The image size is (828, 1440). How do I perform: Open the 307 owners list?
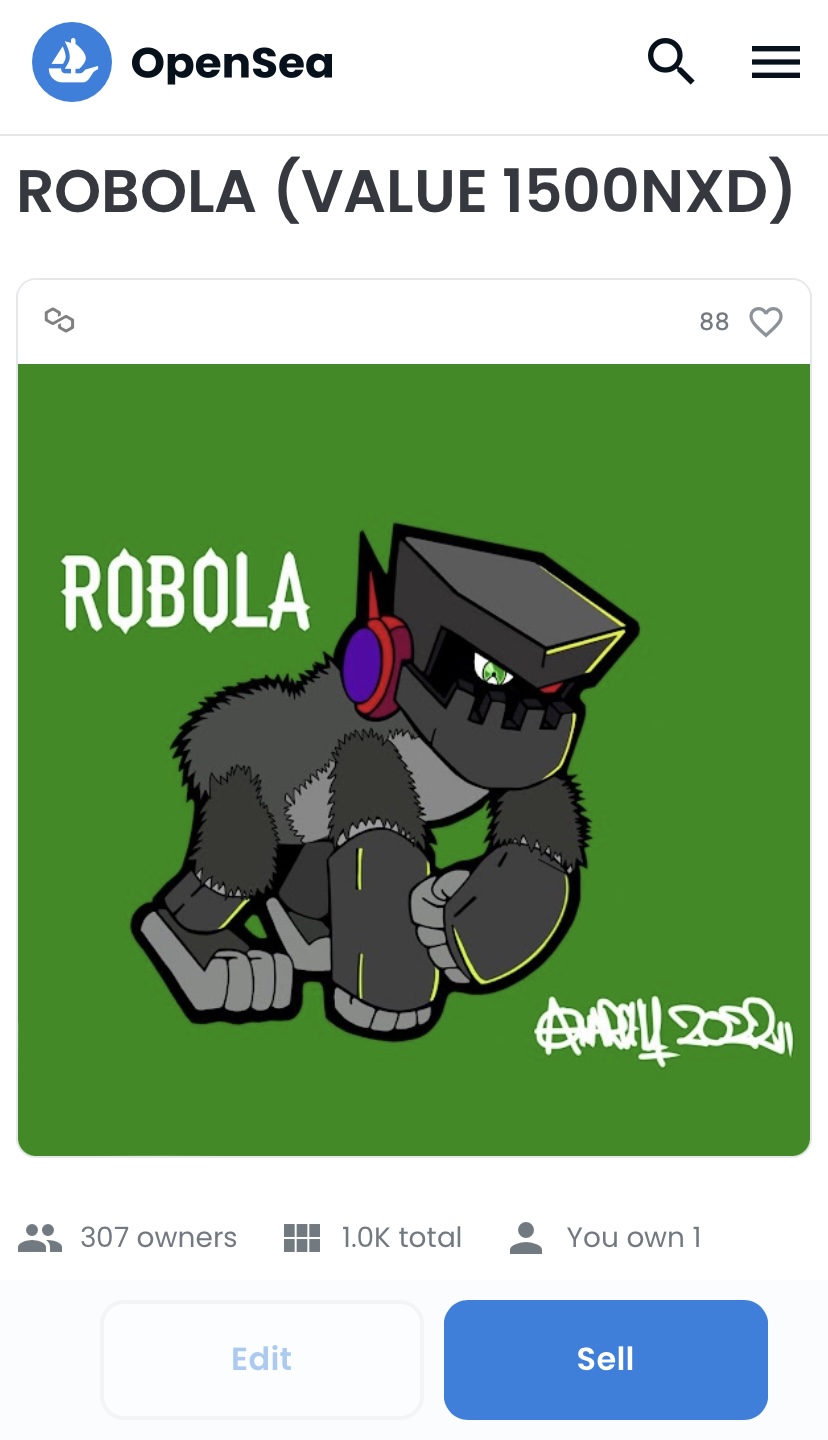click(x=158, y=1238)
